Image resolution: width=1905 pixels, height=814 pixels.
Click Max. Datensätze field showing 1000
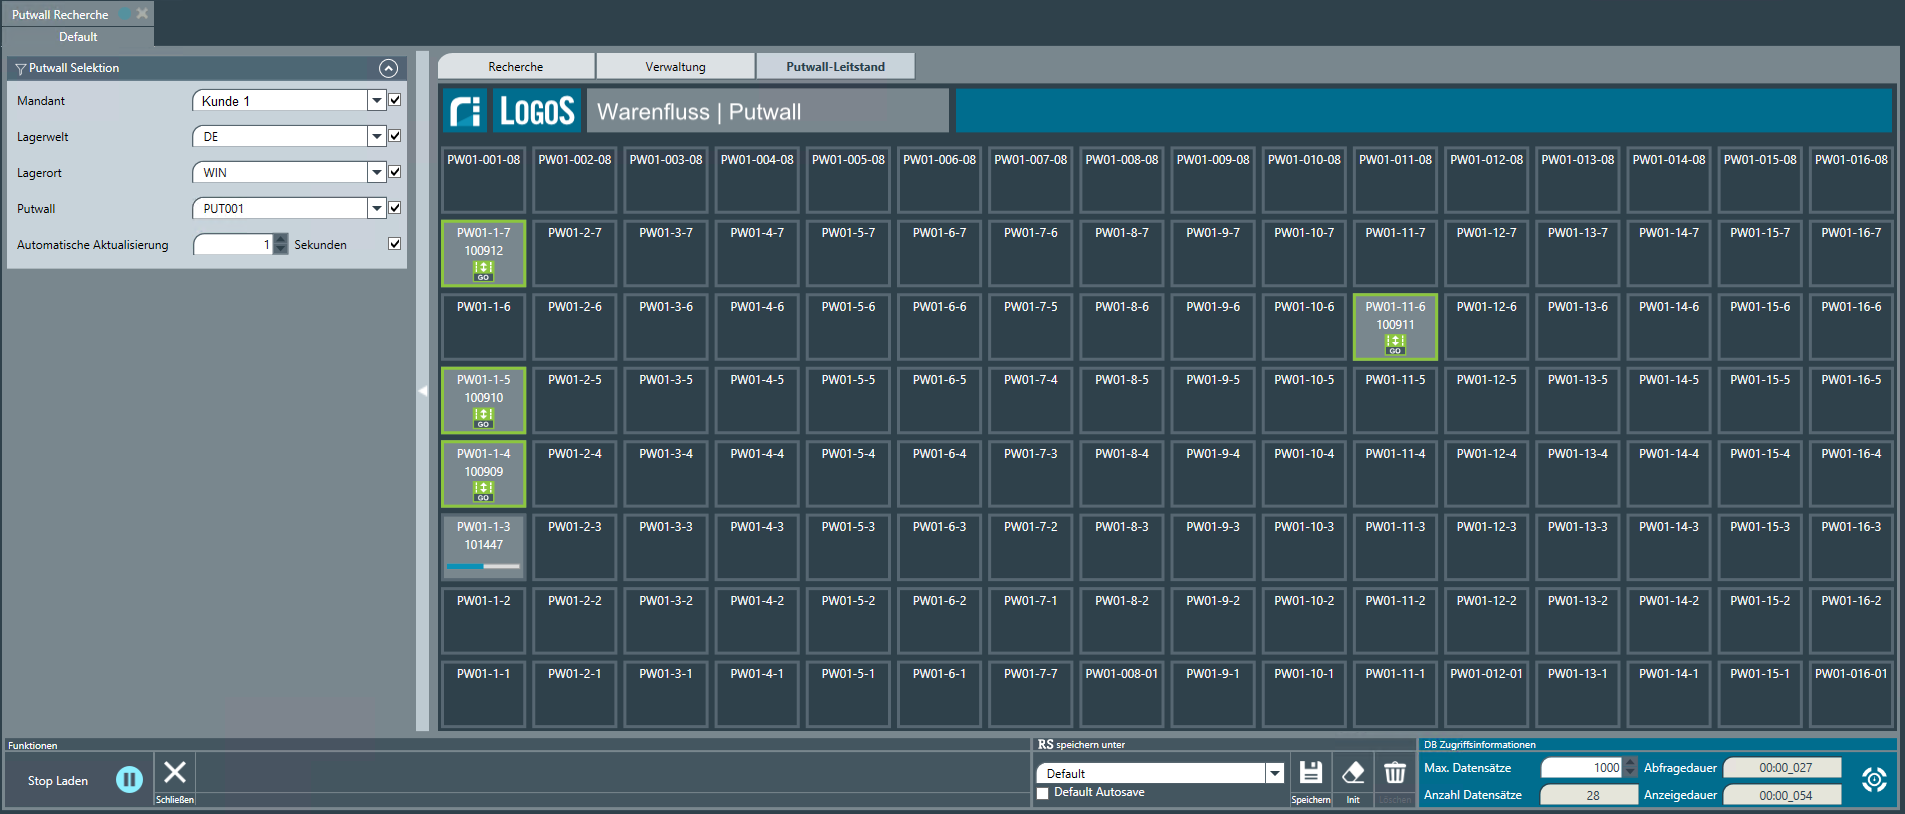coord(1582,767)
